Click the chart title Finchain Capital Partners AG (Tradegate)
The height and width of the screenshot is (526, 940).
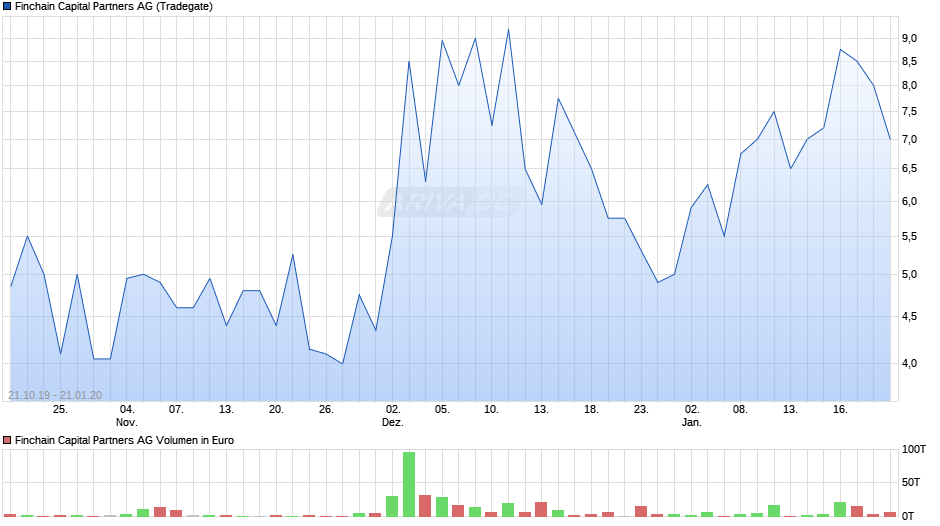[x=113, y=7]
